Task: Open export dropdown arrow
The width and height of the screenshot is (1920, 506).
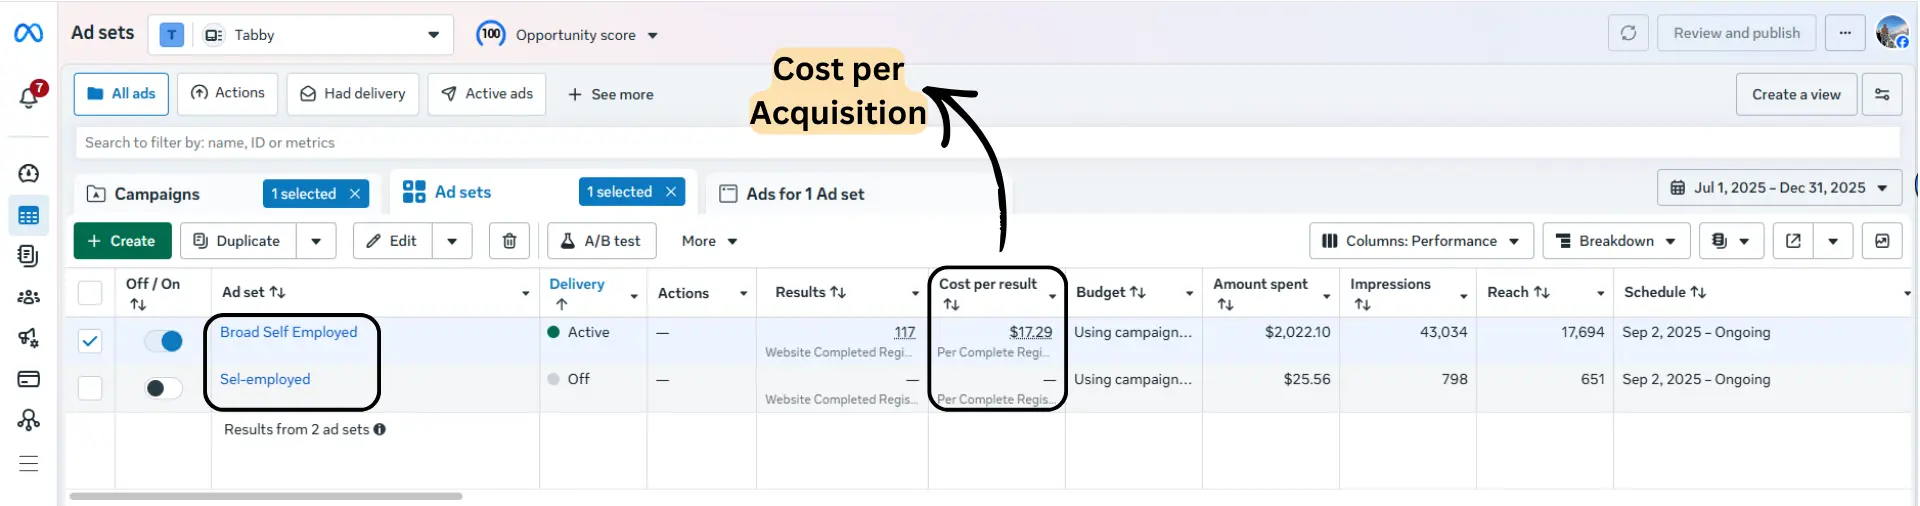Action: (1833, 241)
